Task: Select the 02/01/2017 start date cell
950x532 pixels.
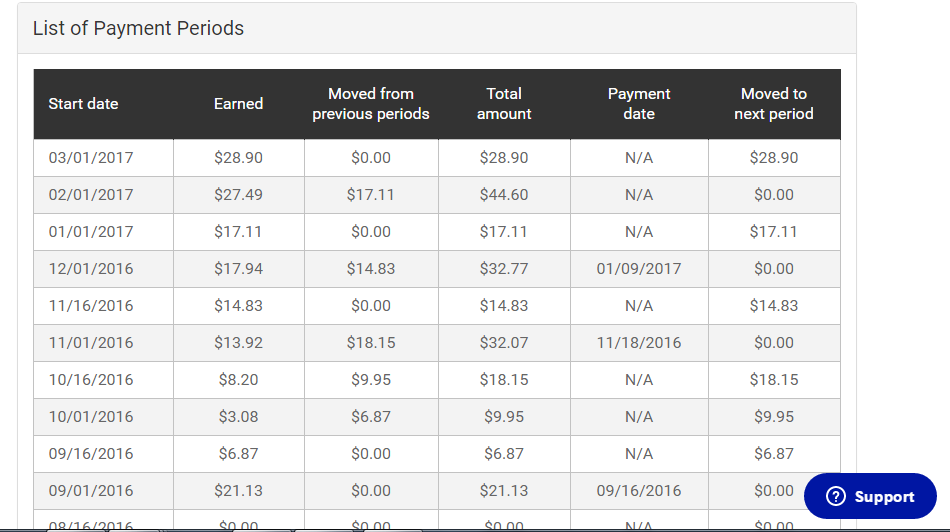Action: [91, 195]
